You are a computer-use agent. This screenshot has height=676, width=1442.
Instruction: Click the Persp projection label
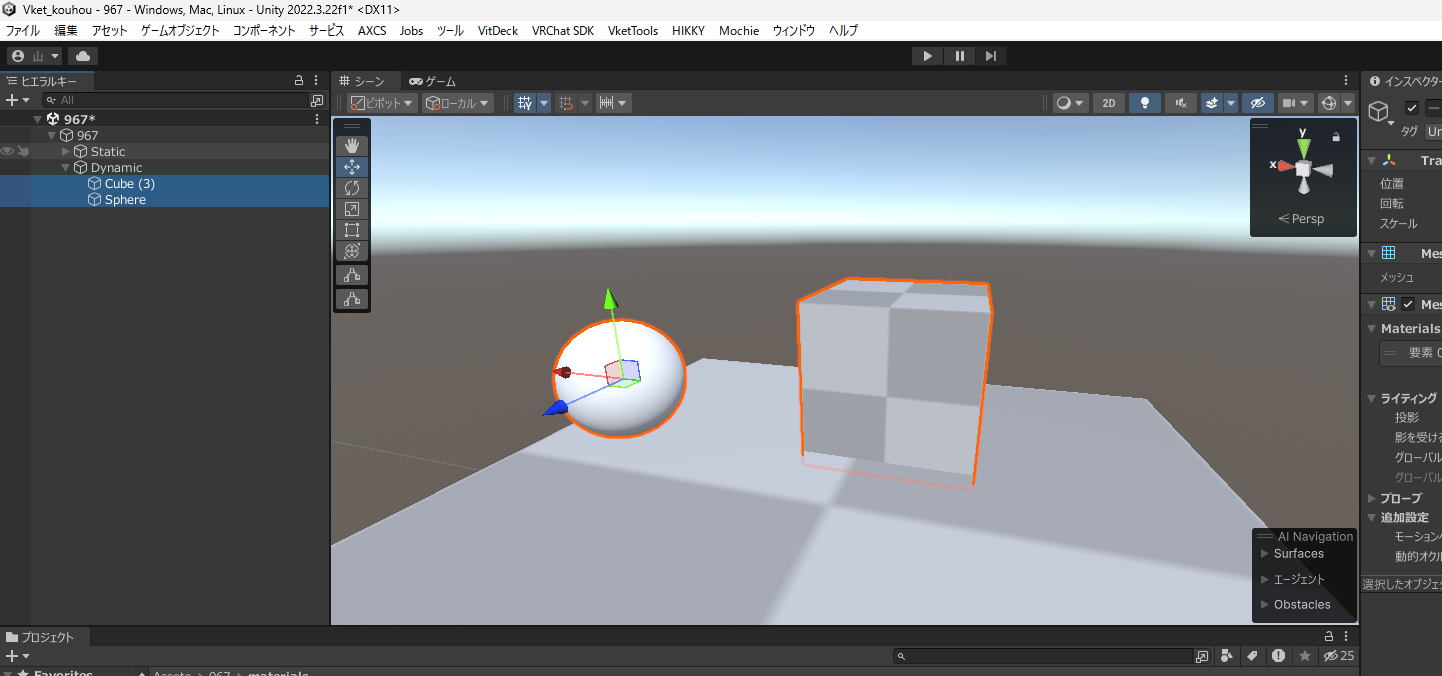tap(1301, 219)
